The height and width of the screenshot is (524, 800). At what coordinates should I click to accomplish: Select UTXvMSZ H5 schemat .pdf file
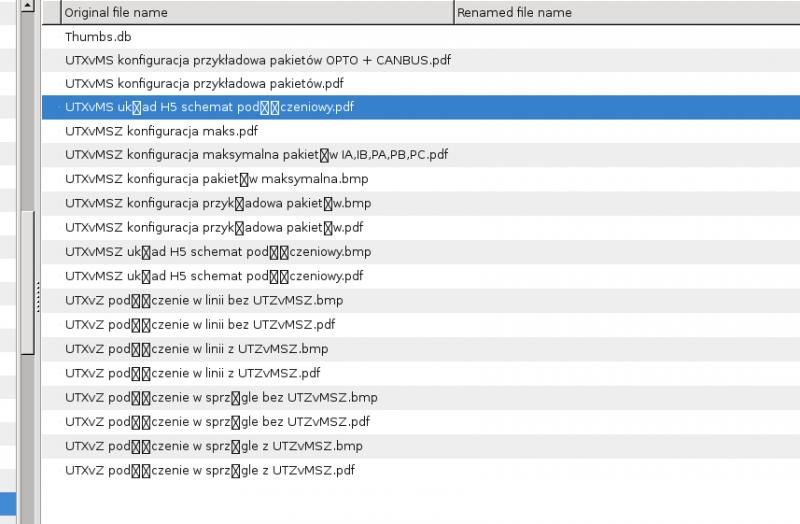[214, 275]
